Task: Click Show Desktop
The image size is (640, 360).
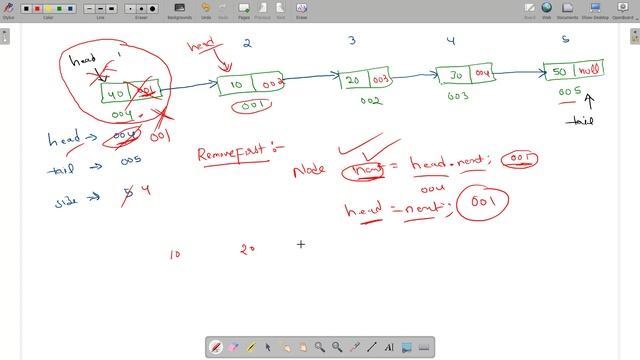Action: coord(595,10)
